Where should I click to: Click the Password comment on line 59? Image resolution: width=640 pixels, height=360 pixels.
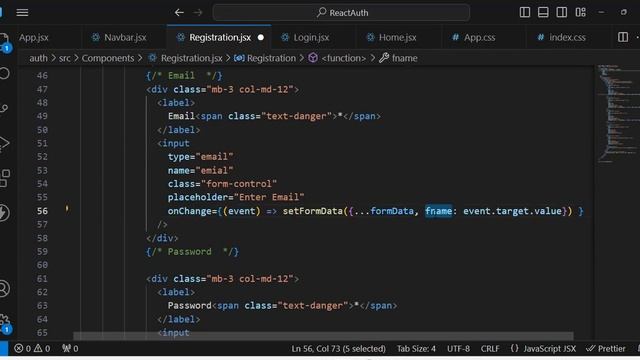click(192, 252)
